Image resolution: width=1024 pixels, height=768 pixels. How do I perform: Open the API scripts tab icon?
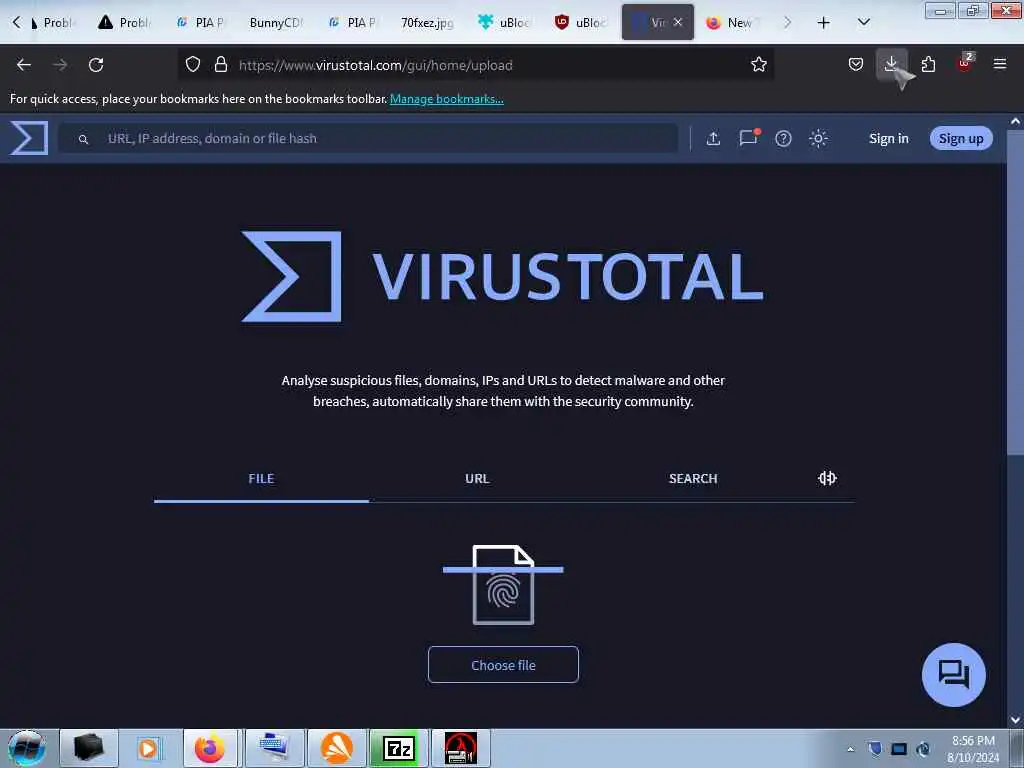click(827, 478)
